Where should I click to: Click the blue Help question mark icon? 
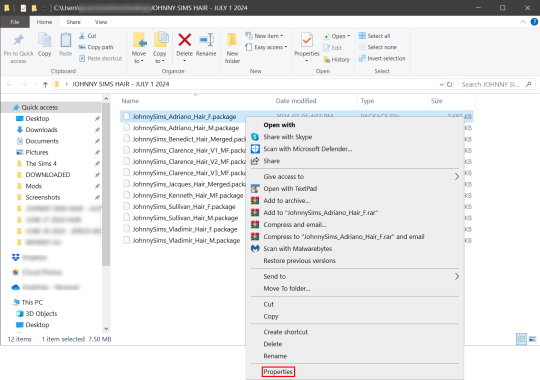[534, 22]
